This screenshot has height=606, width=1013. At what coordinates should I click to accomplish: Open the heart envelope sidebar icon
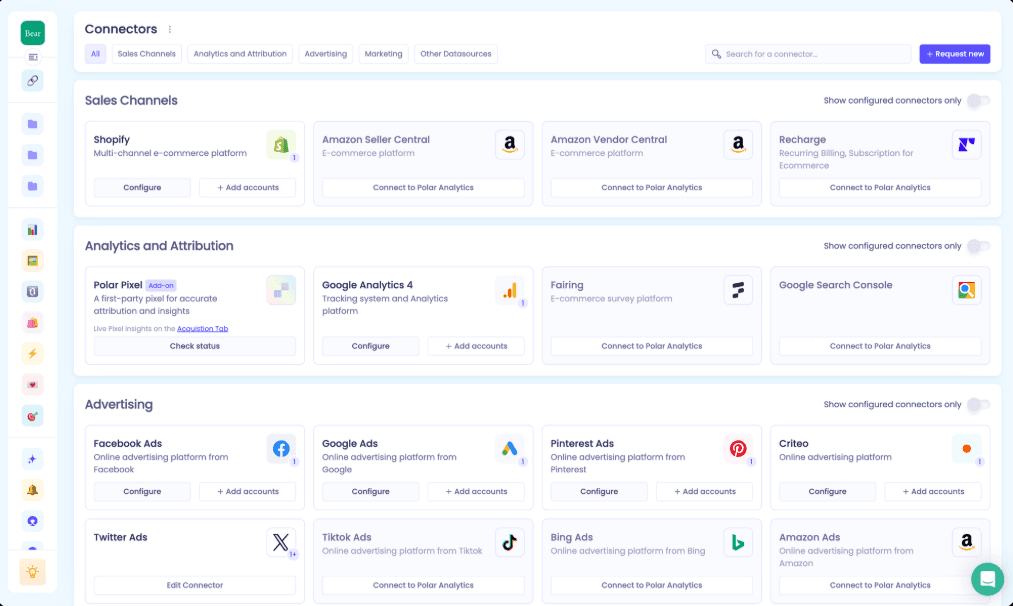(32, 384)
